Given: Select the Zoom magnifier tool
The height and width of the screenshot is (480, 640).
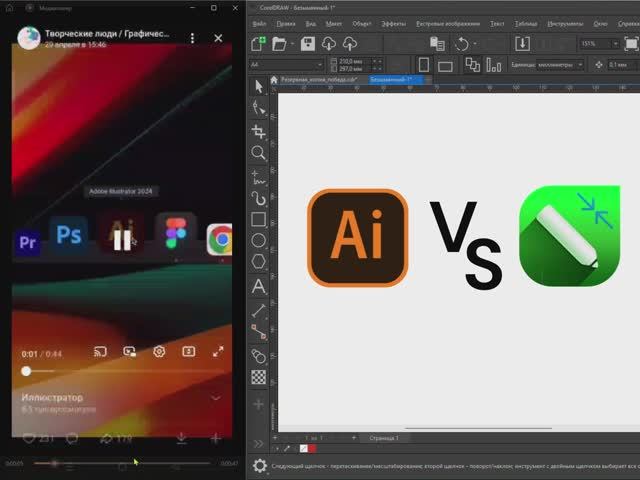Looking at the screenshot, I should (x=258, y=153).
